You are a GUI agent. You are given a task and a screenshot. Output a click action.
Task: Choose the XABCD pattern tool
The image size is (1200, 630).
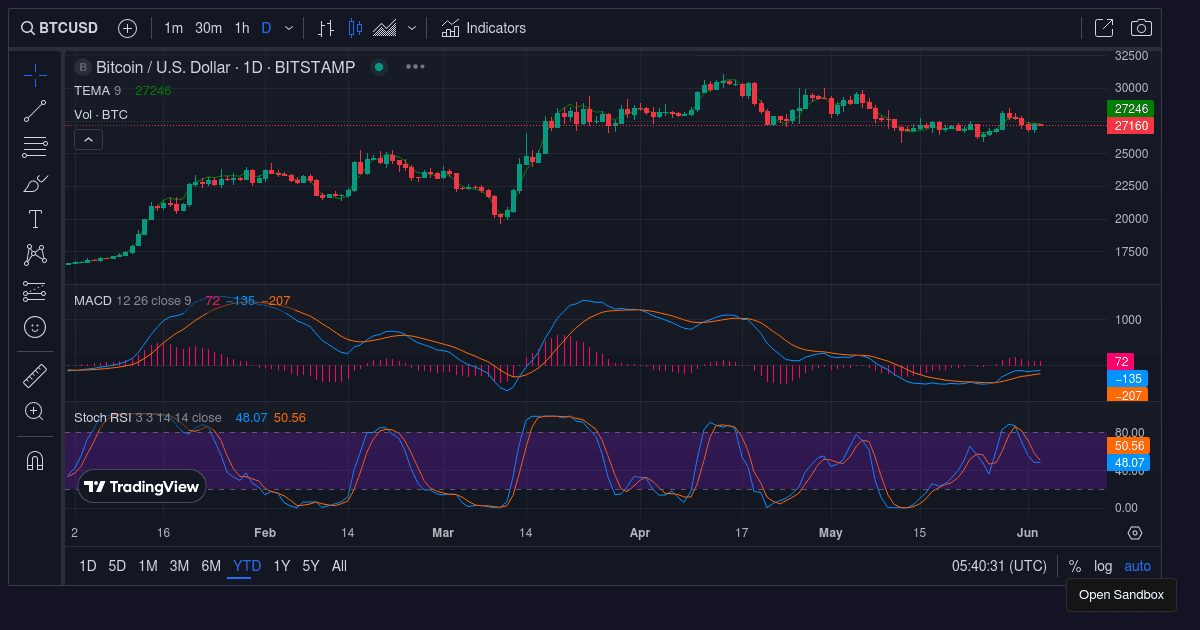(x=34, y=254)
